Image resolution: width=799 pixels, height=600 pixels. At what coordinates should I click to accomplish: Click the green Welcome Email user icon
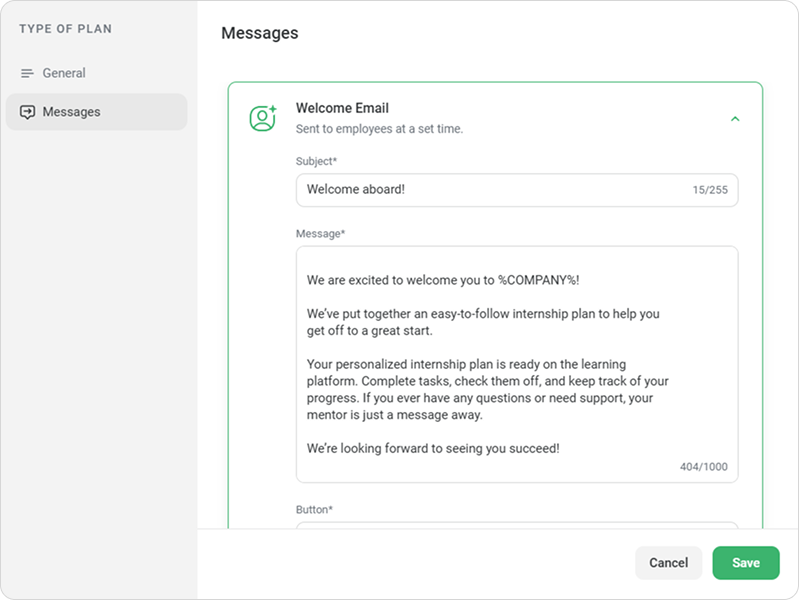pyautogui.click(x=263, y=118)
